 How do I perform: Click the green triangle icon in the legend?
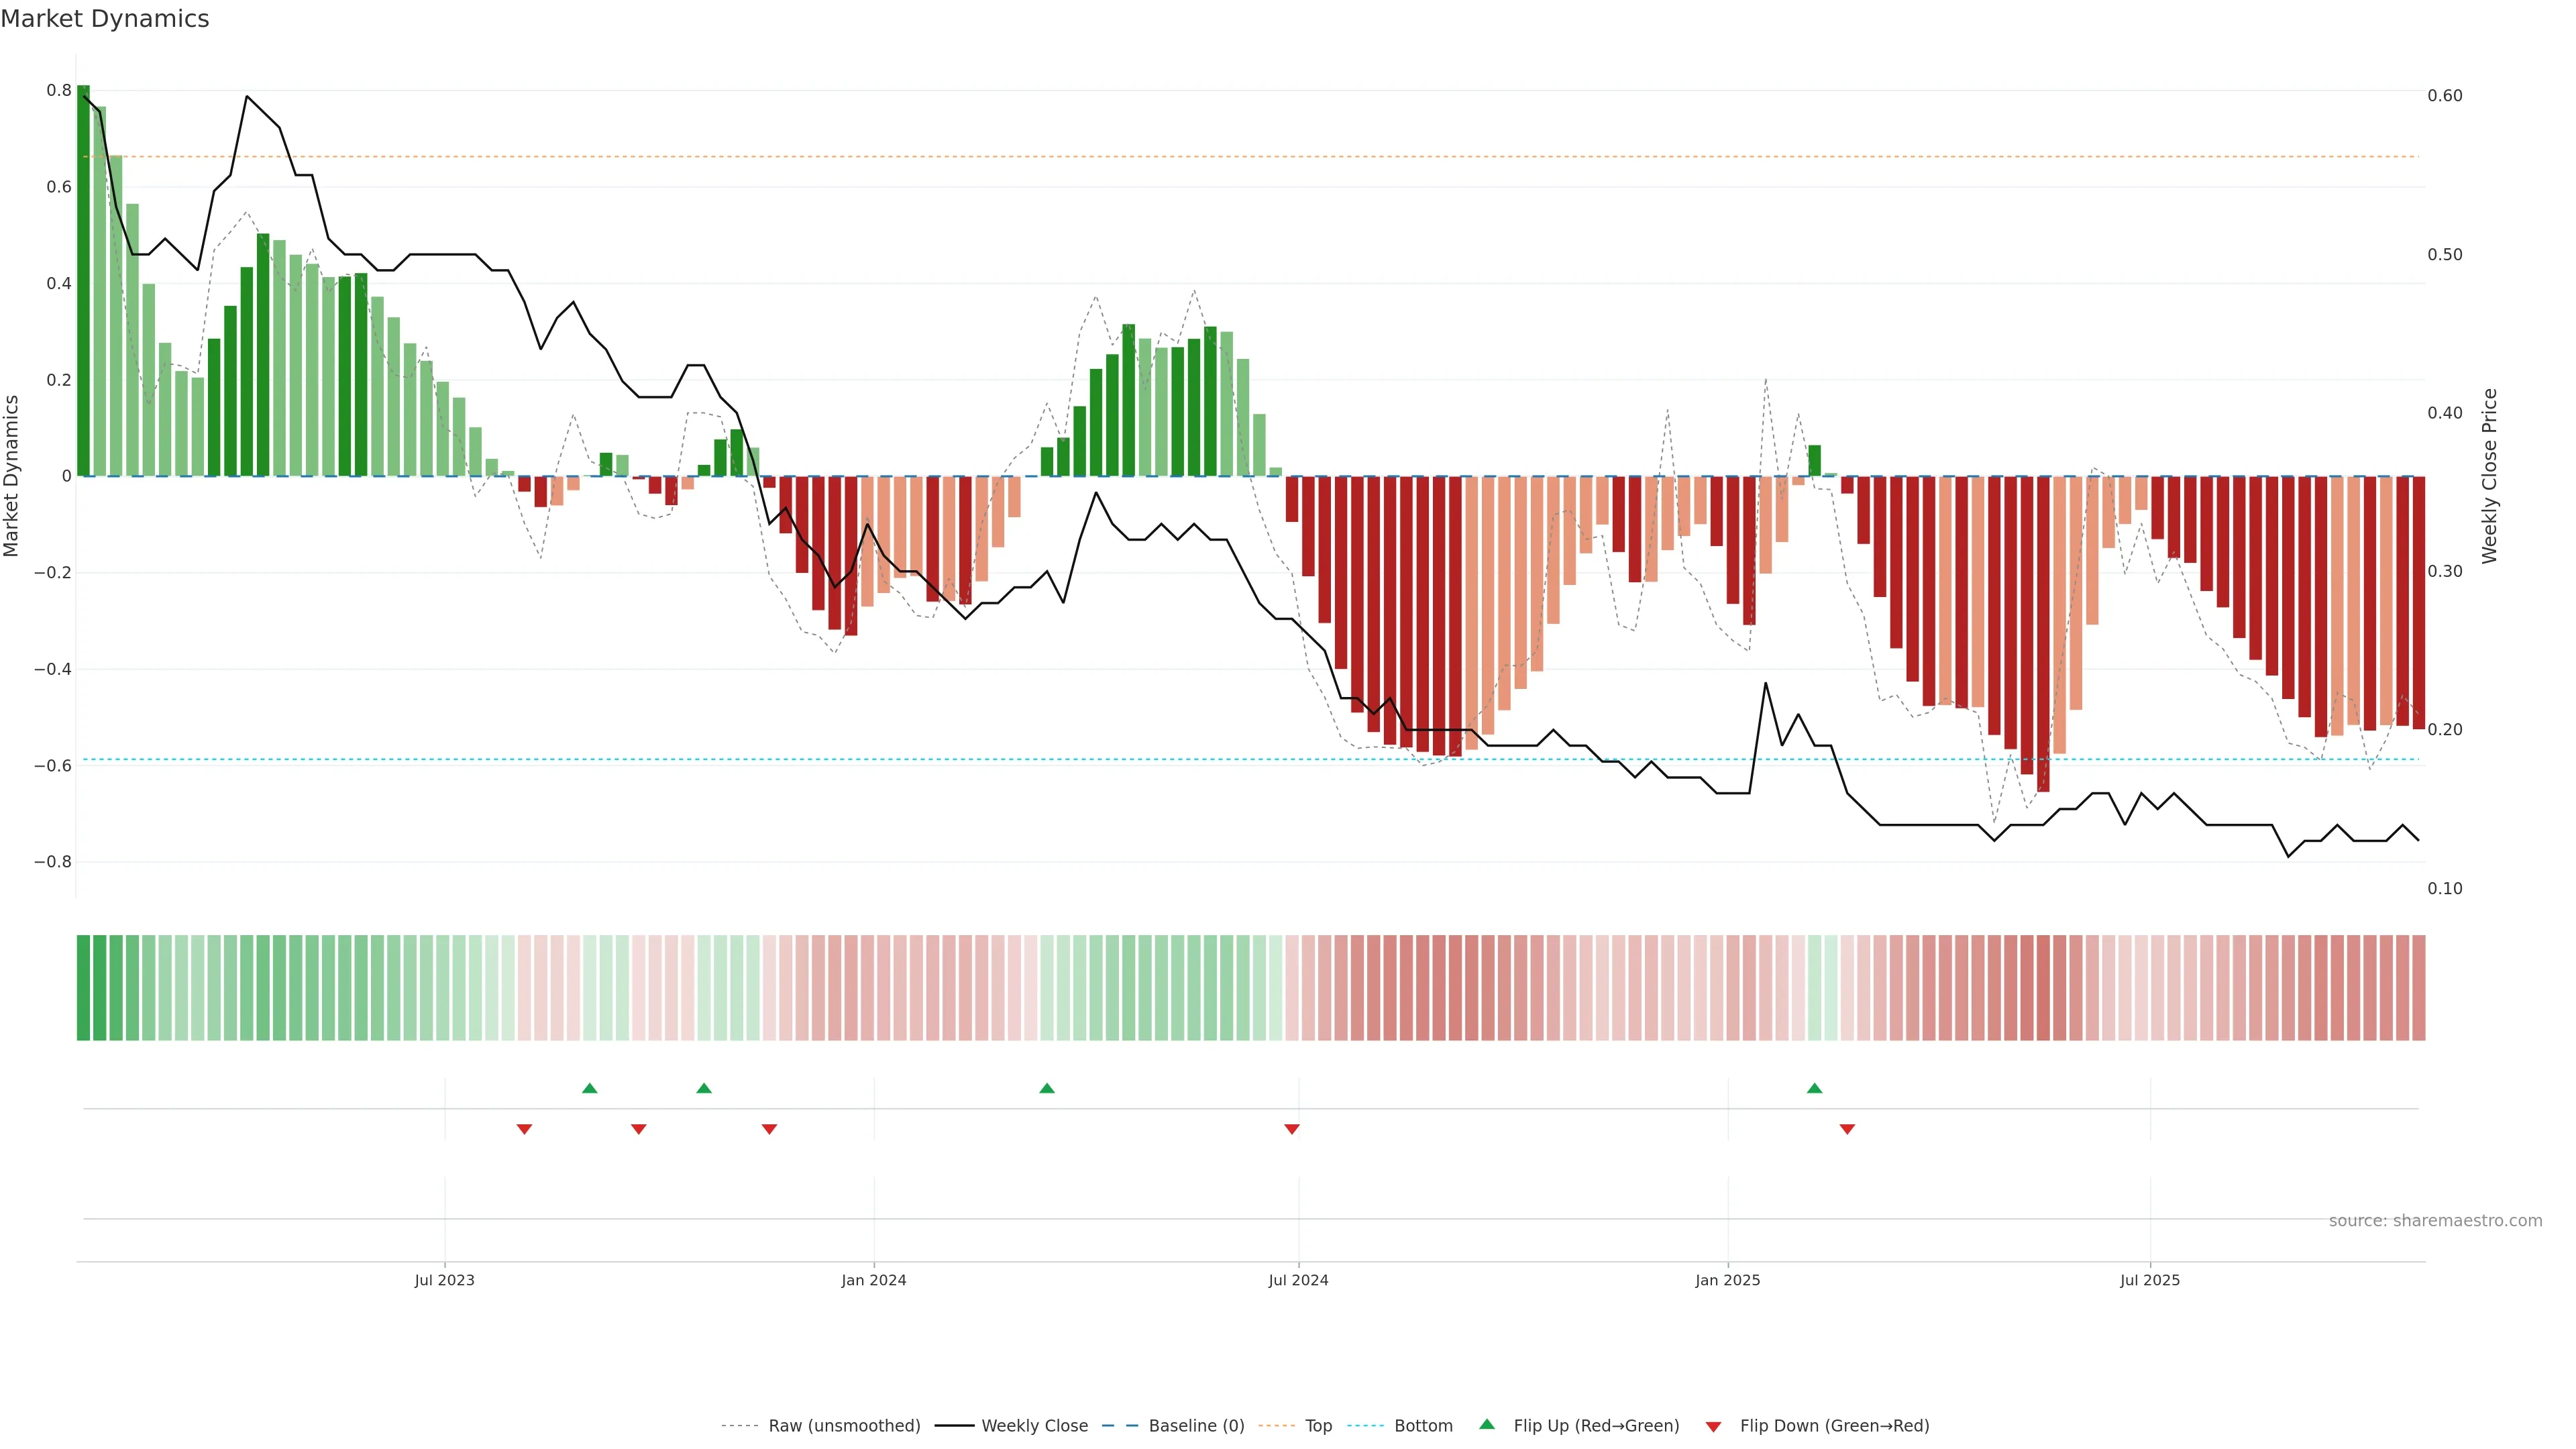[x=1486, y=1424]
